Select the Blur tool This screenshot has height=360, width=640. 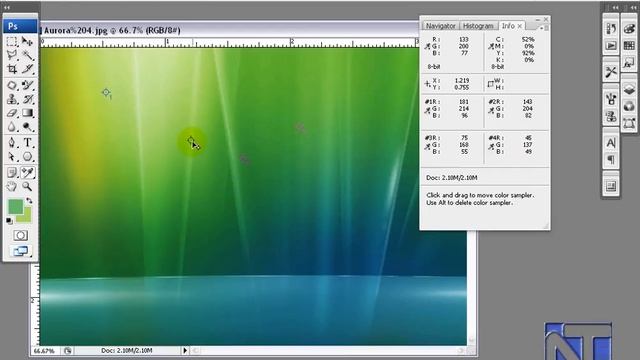coord(12,127)
